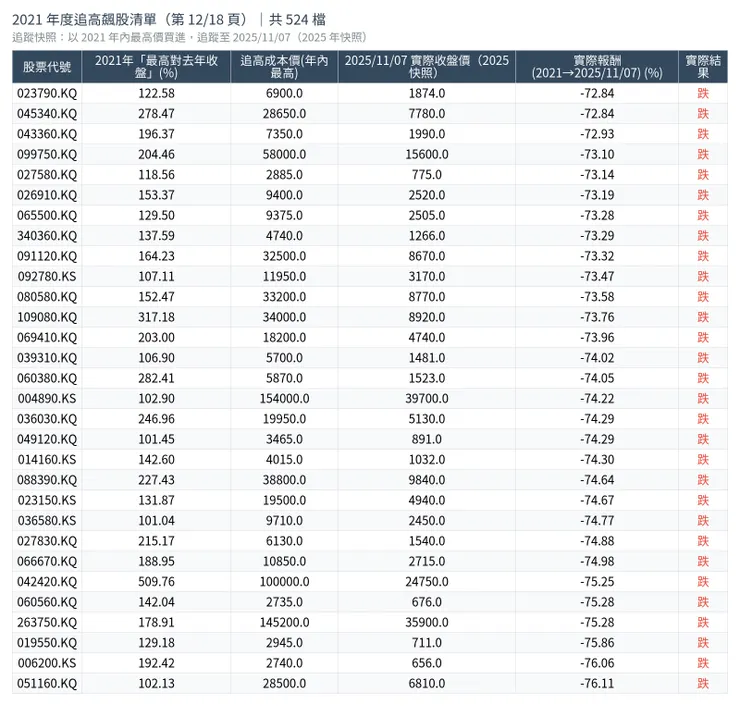Select stock code 065500.KQ
Viewport: 740px width, 706px height.
(47, 215)
